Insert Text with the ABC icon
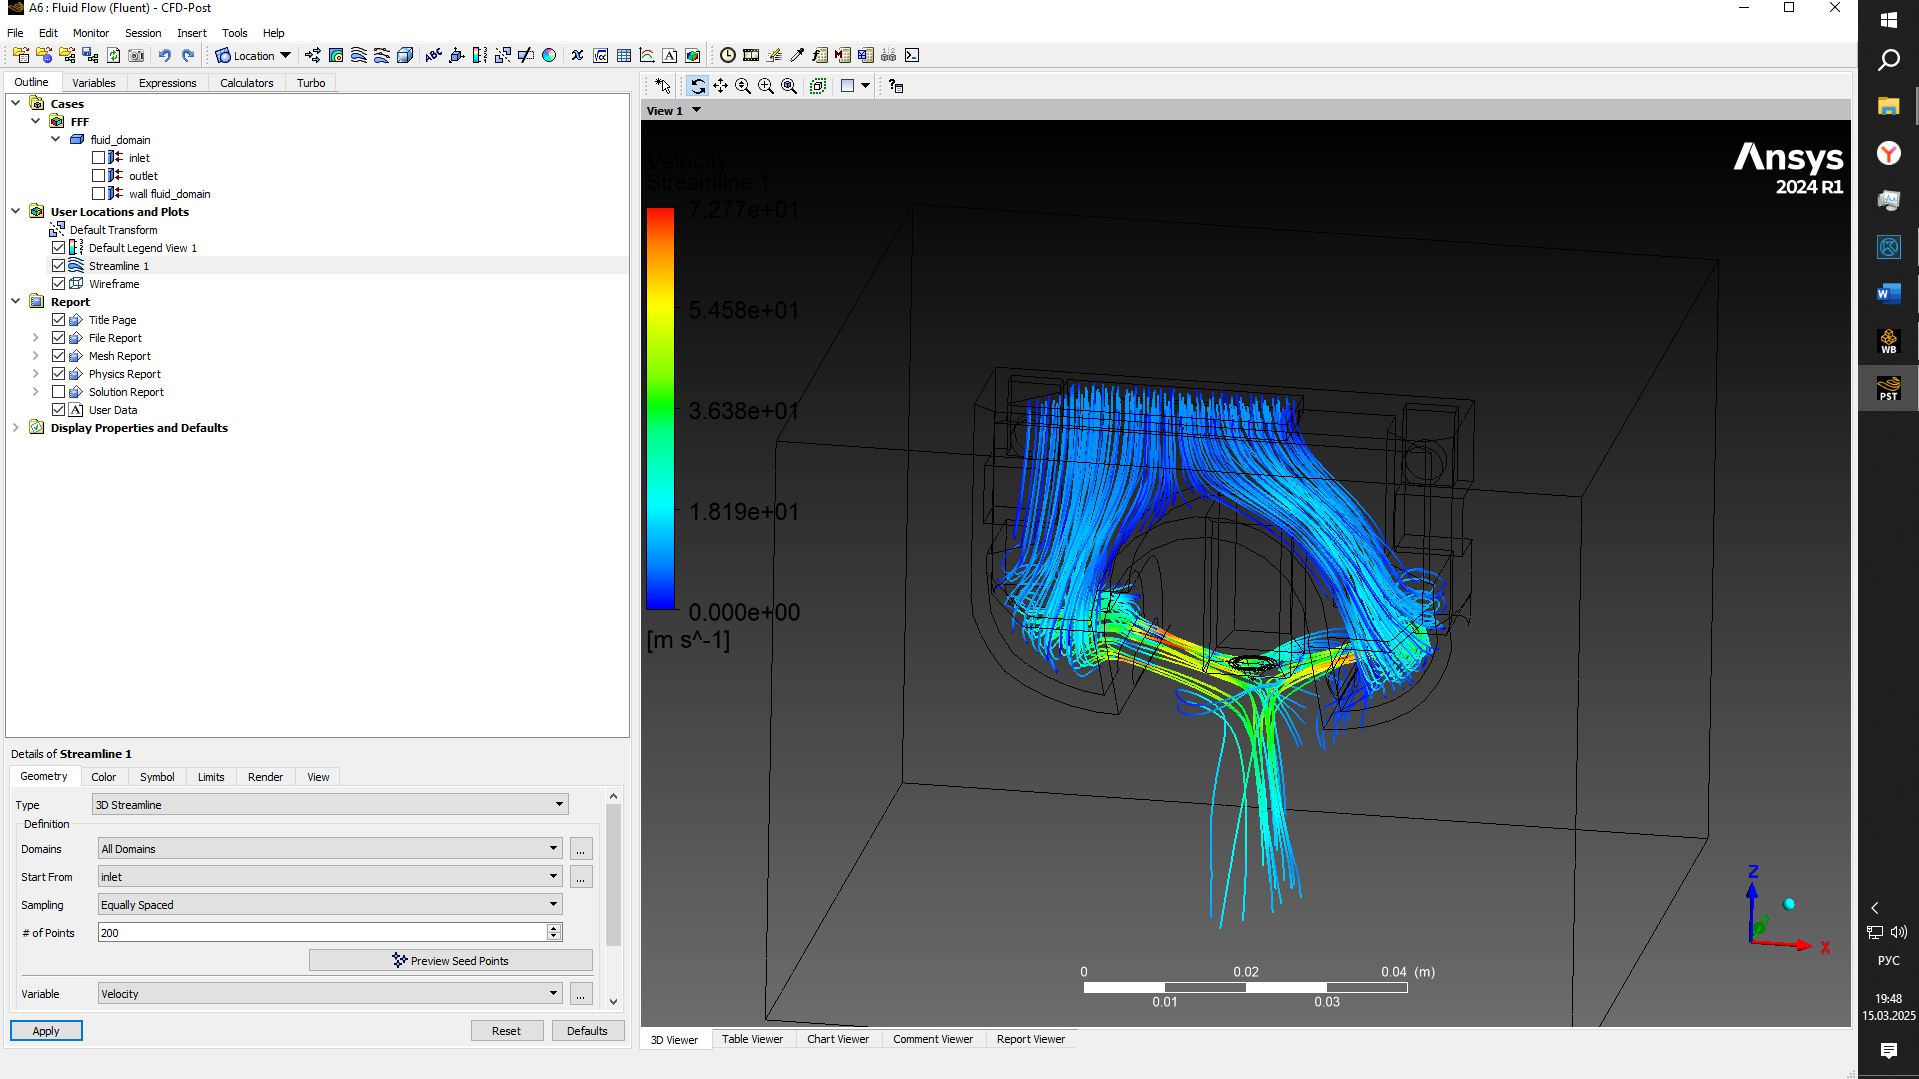The height and width of the screenshot is (1079, 1919). 433,55
